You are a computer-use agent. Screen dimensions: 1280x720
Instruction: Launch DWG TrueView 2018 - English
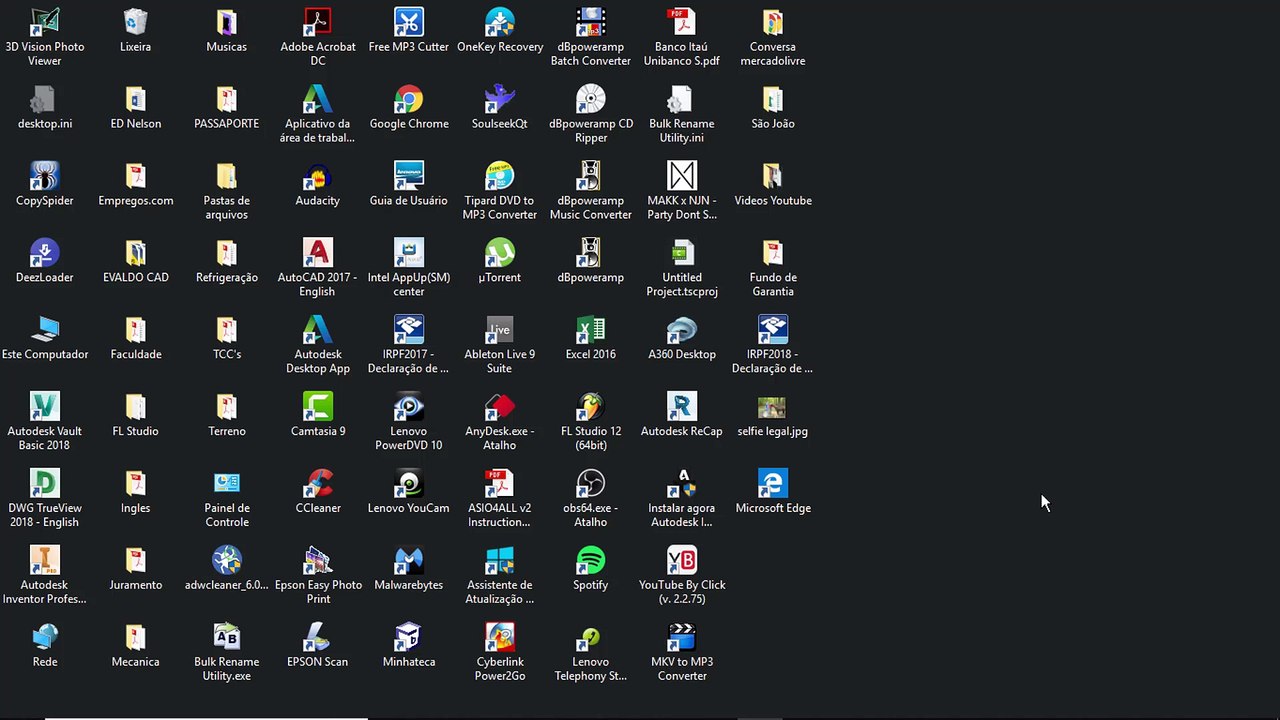coord(45,485)
